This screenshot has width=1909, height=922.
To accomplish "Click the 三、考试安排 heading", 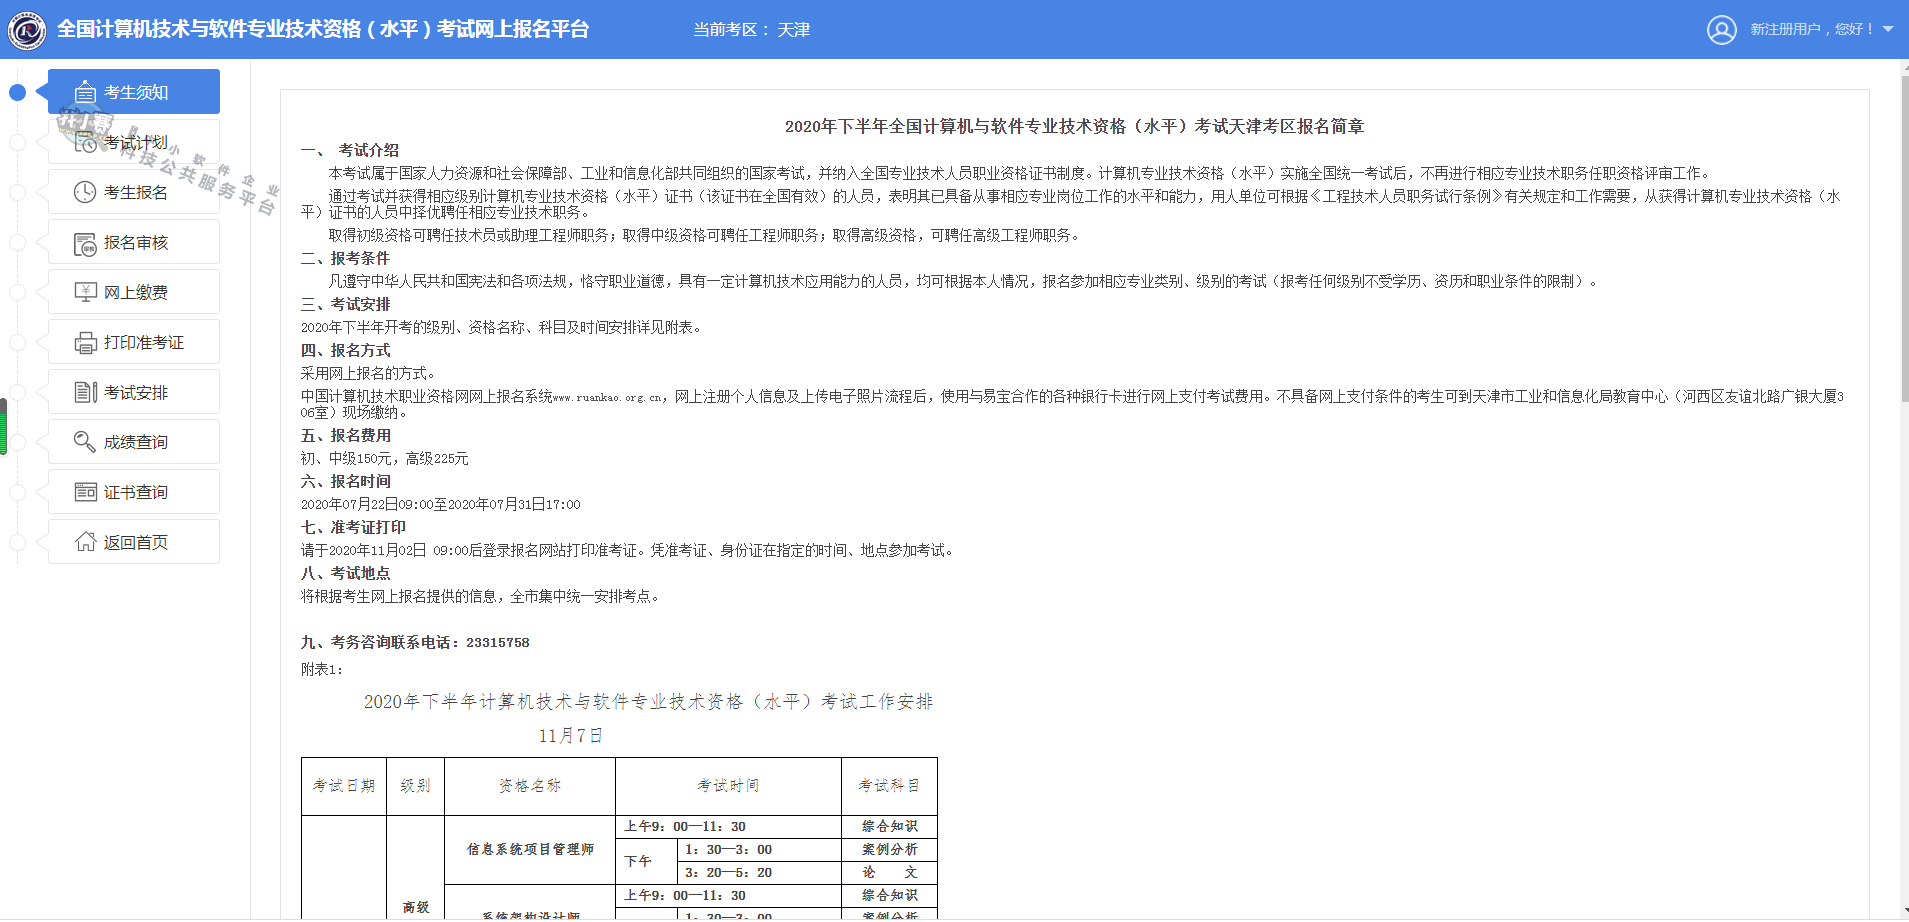I will tap(345, 304).
